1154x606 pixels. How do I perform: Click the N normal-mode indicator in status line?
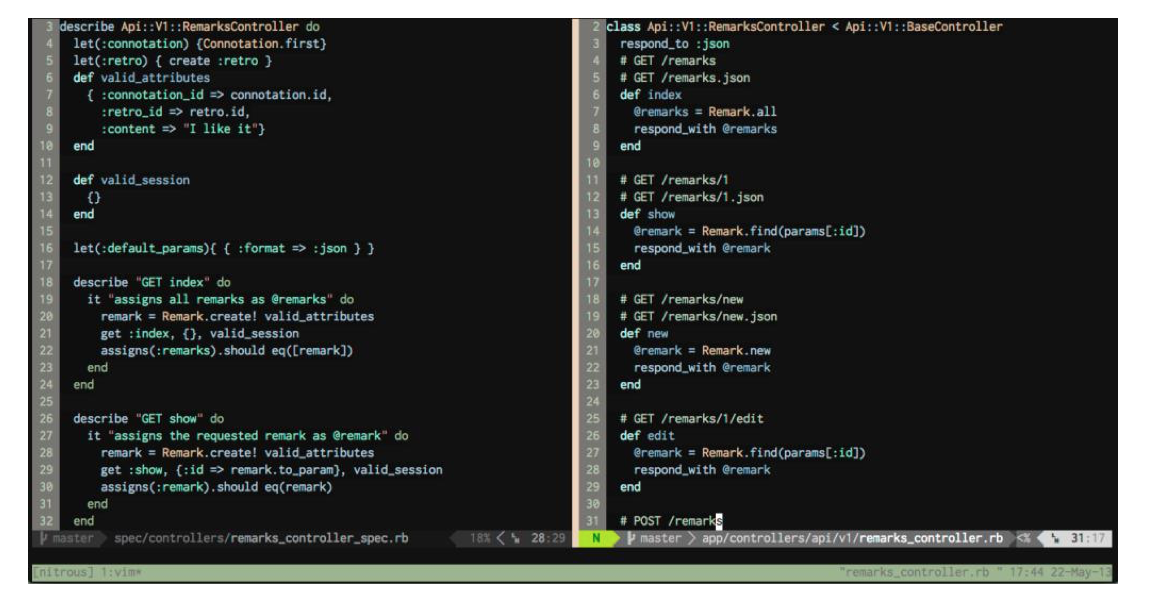coord(596,538)
